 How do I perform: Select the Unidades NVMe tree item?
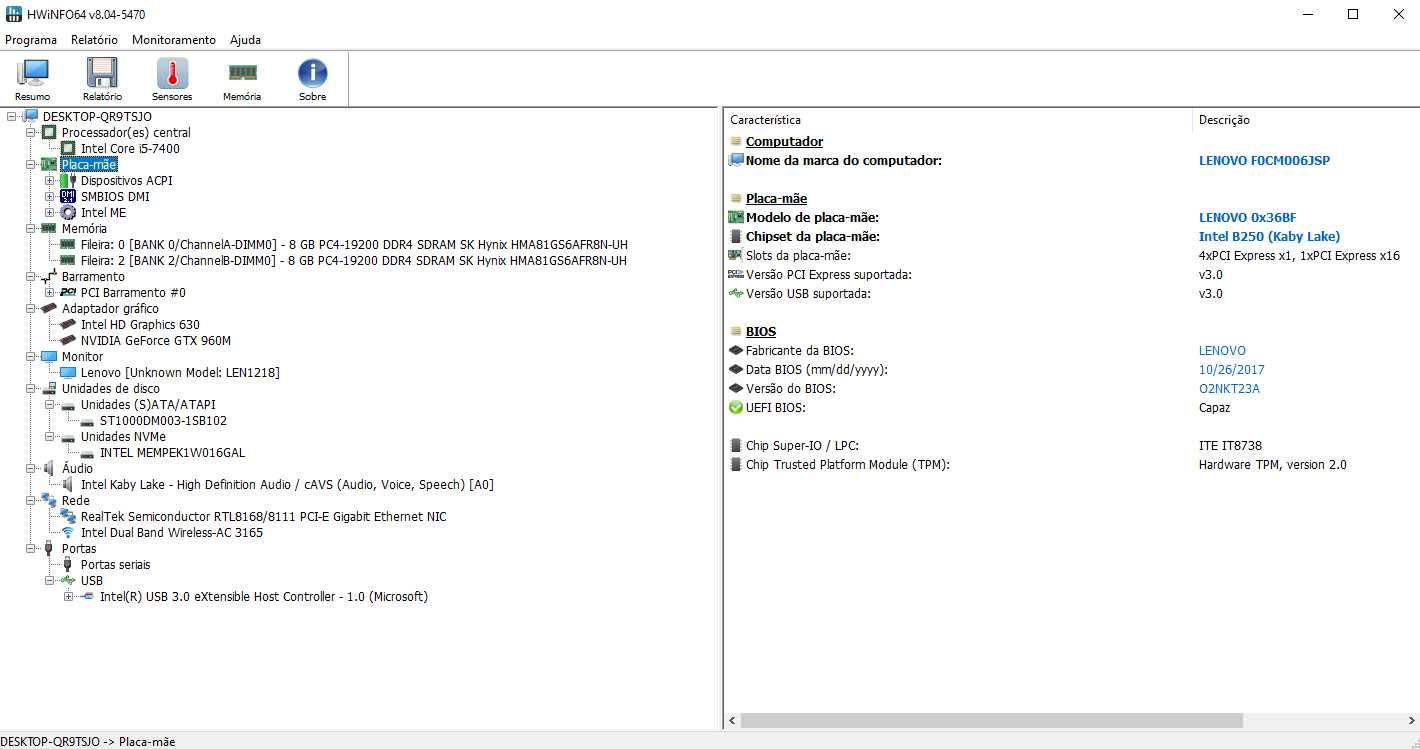coord(123,437)
